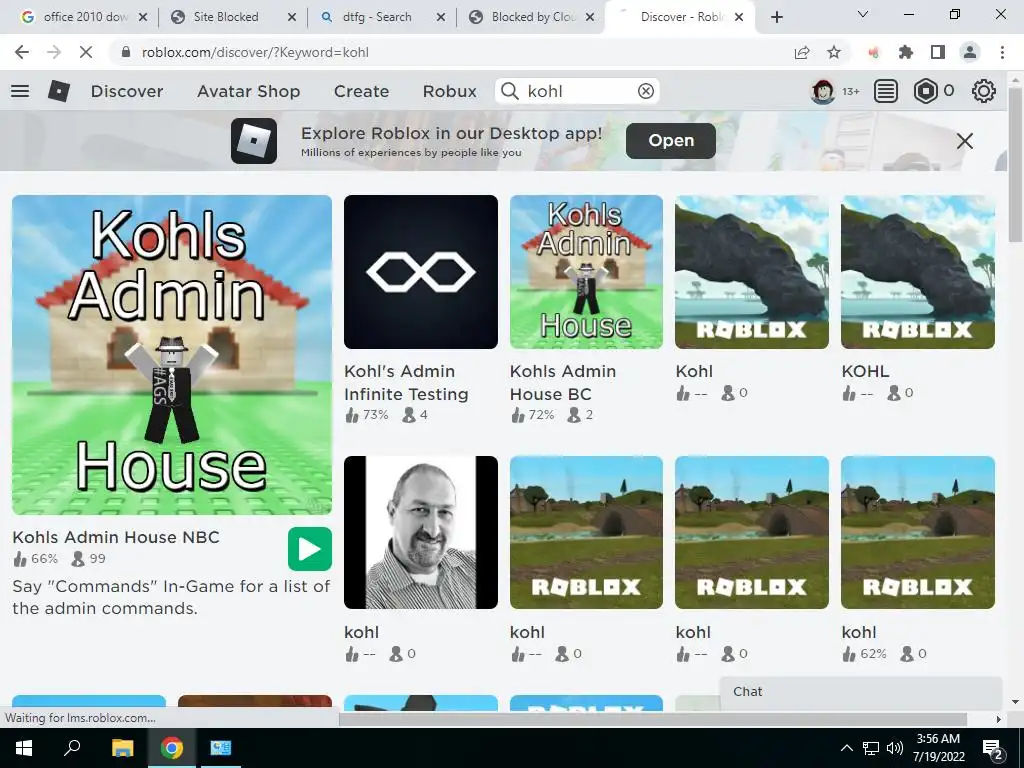
Task: Show hidden system tray icons
Action: coord(846,748)
